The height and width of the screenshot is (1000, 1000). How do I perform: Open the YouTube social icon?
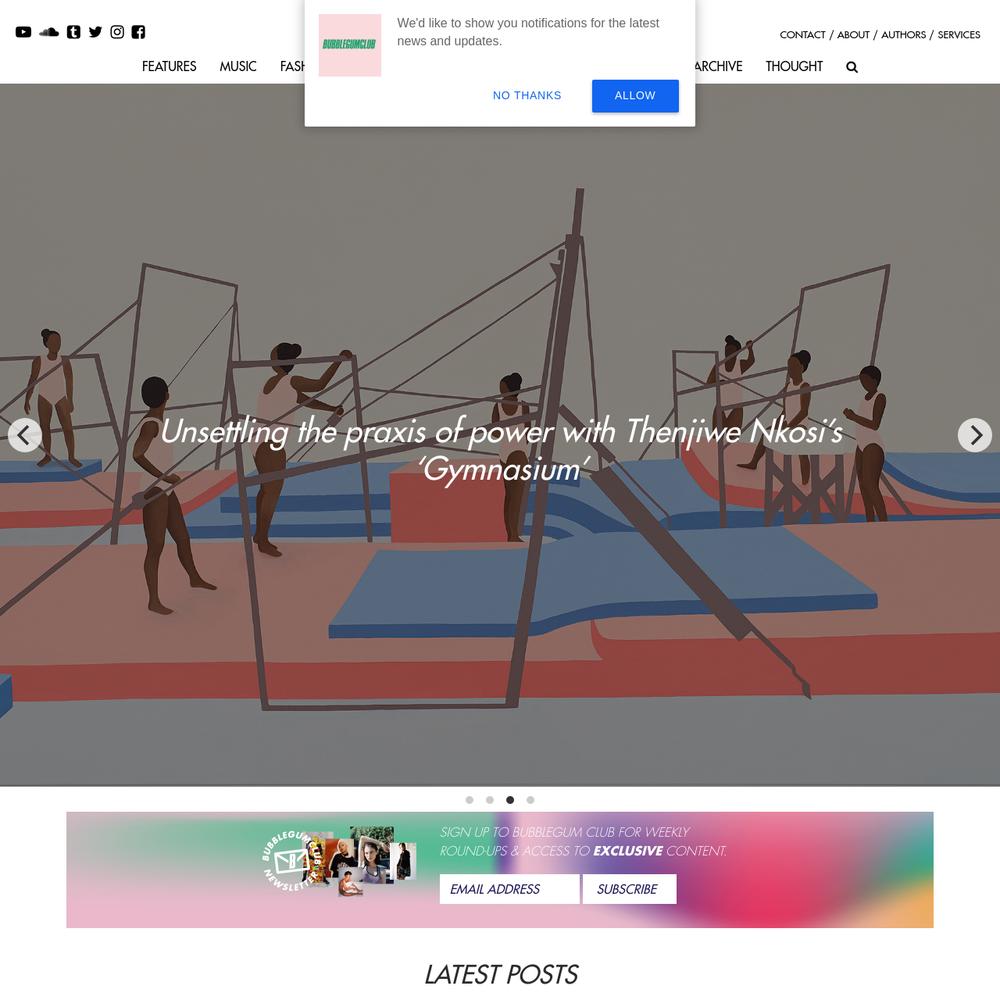[x=23, y=32]
